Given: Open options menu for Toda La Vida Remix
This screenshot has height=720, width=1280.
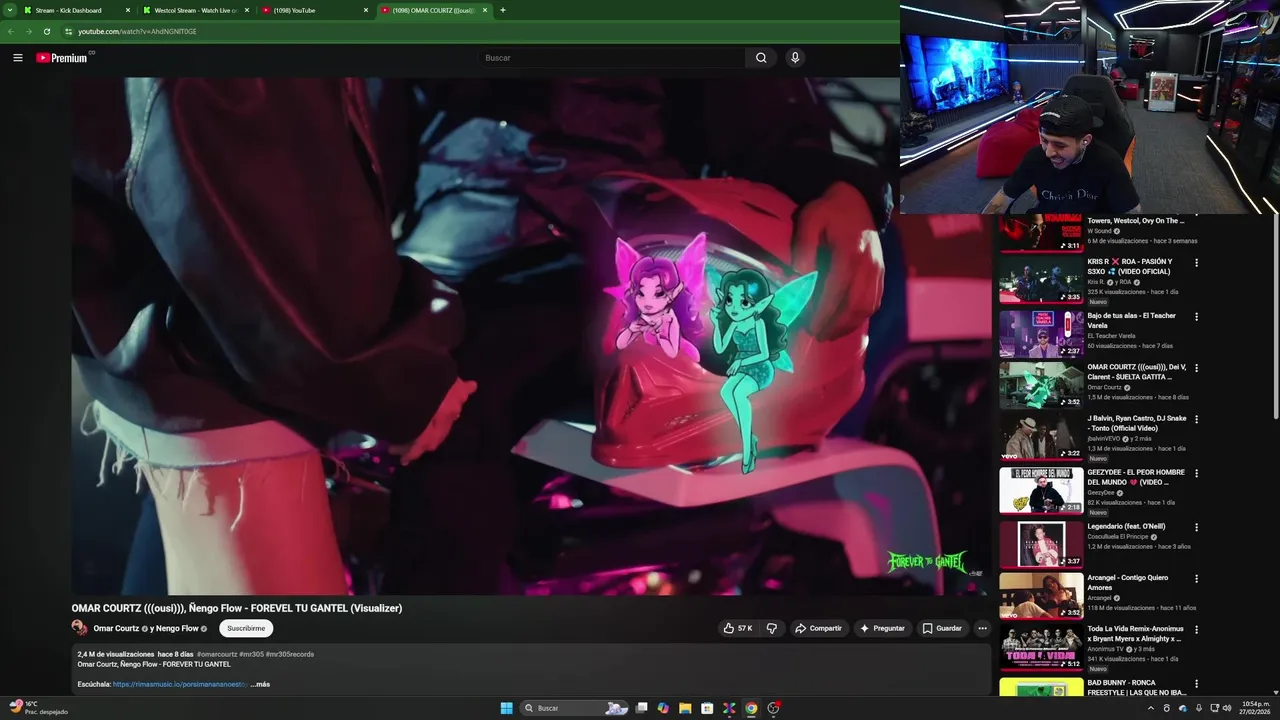Looking at the screenshot, I should click(1196, 630).
